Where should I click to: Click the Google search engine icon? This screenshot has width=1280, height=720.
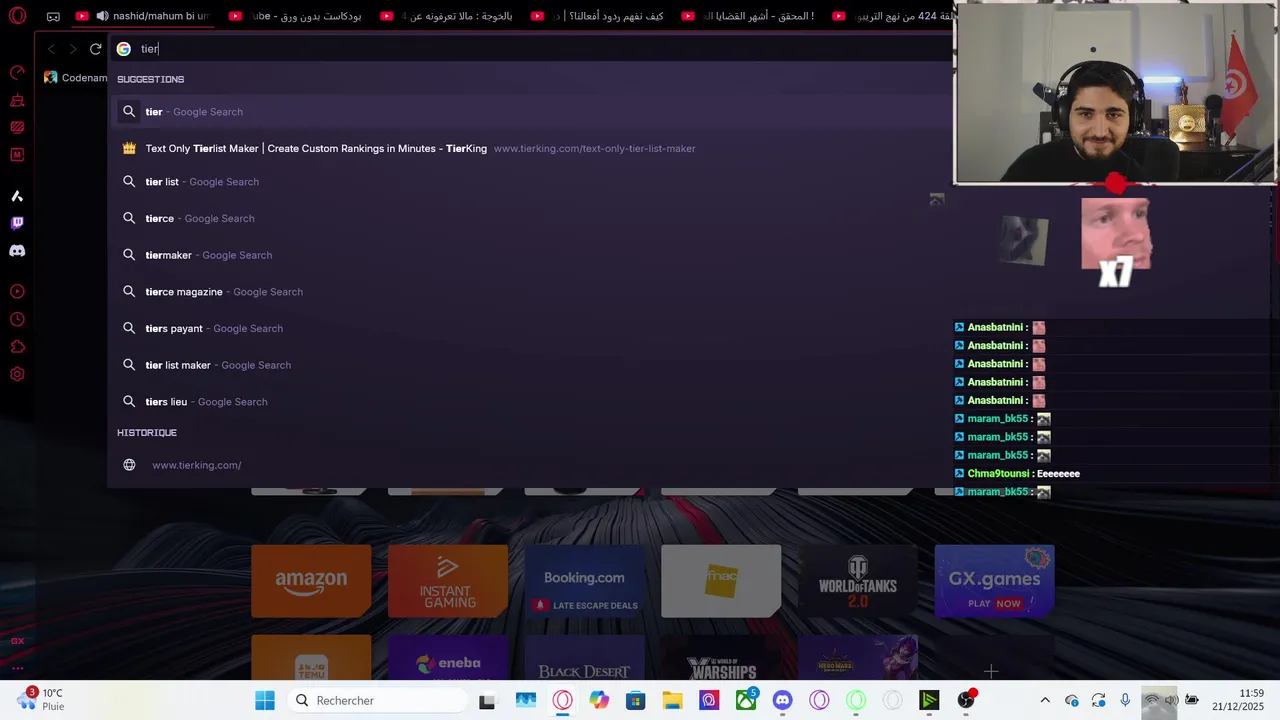[124, 49]
